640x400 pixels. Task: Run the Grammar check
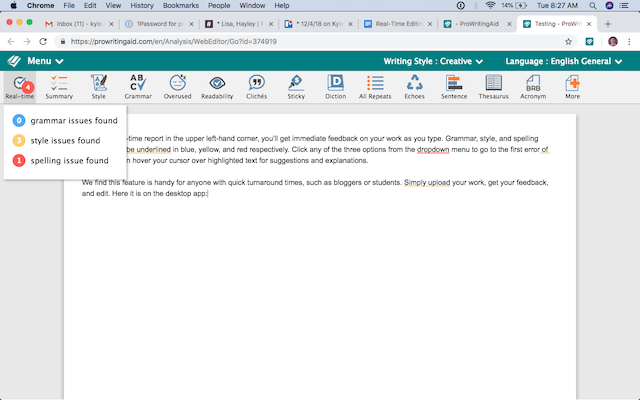click(x=138, y=87)
